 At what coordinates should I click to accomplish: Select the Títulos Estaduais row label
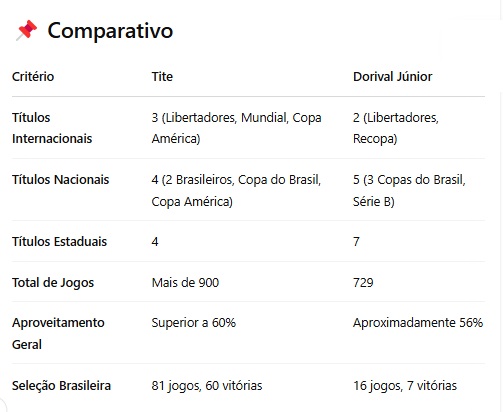[x=59, y=242]
